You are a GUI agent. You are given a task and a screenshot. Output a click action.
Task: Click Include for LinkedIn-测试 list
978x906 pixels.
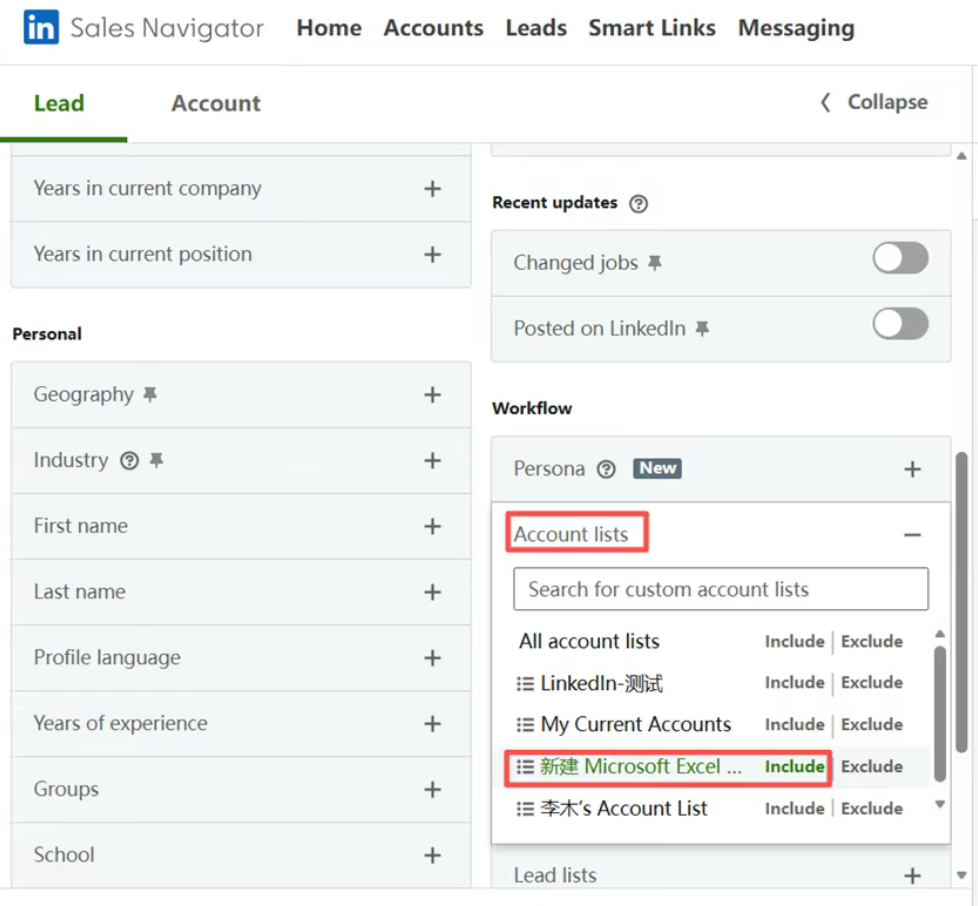794,683
